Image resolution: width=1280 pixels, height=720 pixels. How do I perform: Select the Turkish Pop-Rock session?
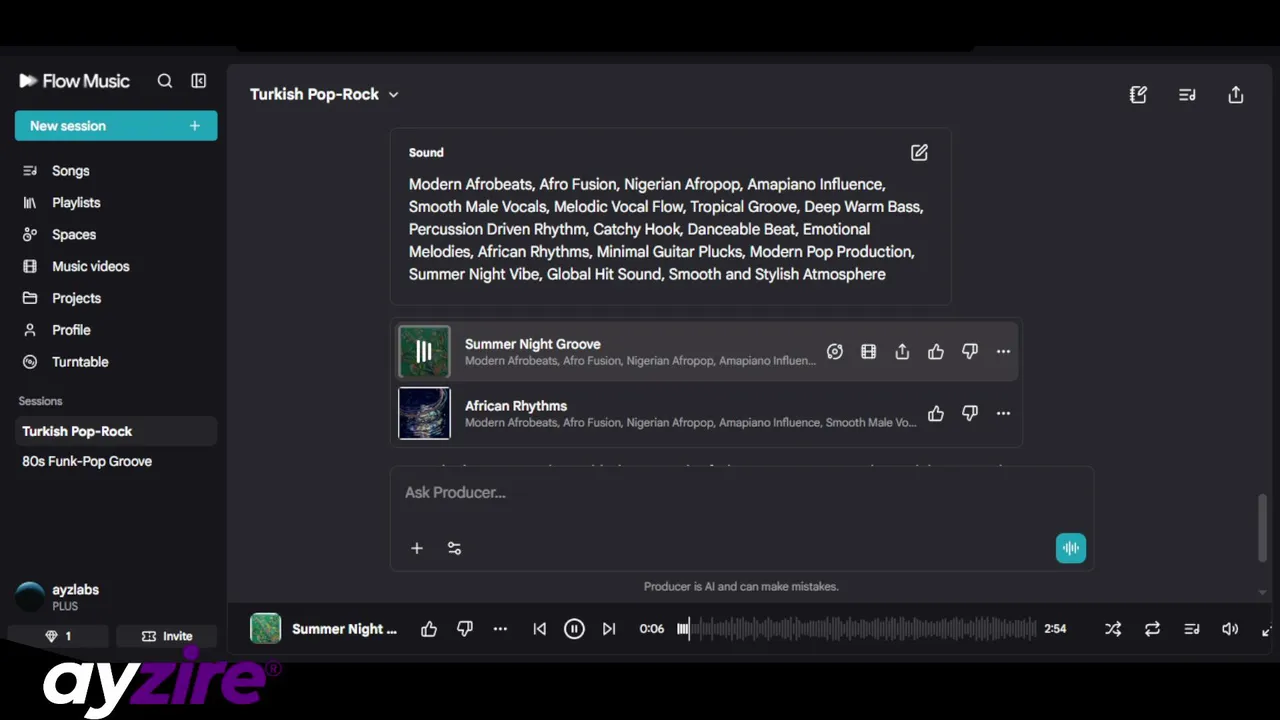116,431
